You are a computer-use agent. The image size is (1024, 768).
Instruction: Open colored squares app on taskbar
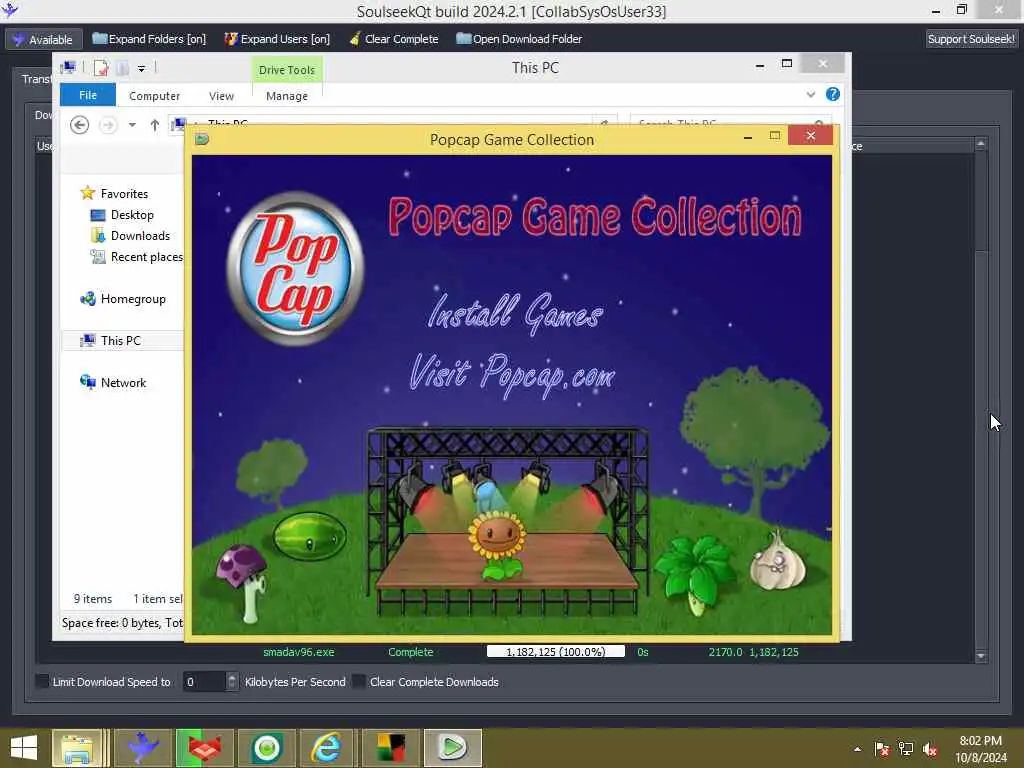pos(391,748)
